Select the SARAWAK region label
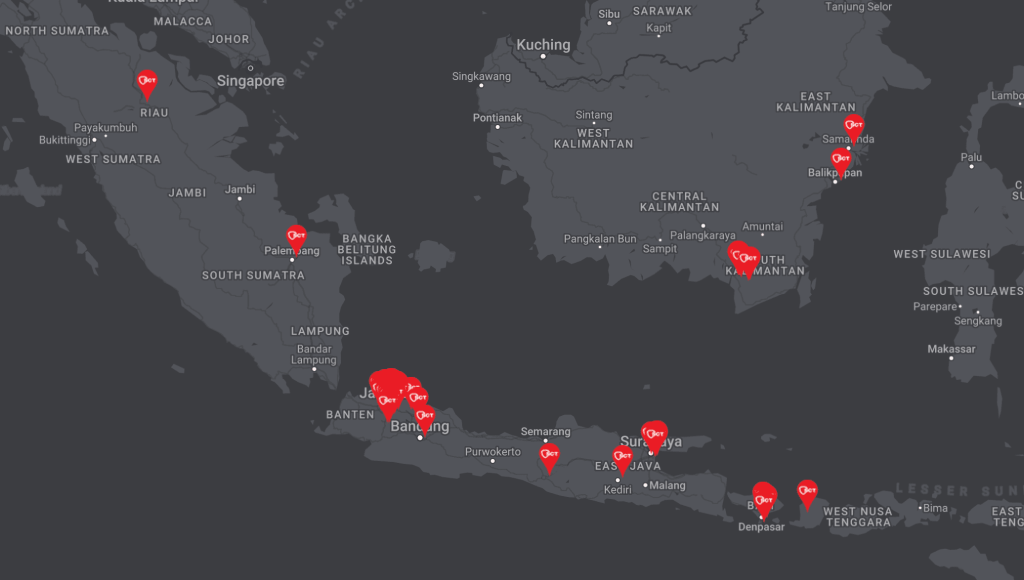 pos(662,11)
